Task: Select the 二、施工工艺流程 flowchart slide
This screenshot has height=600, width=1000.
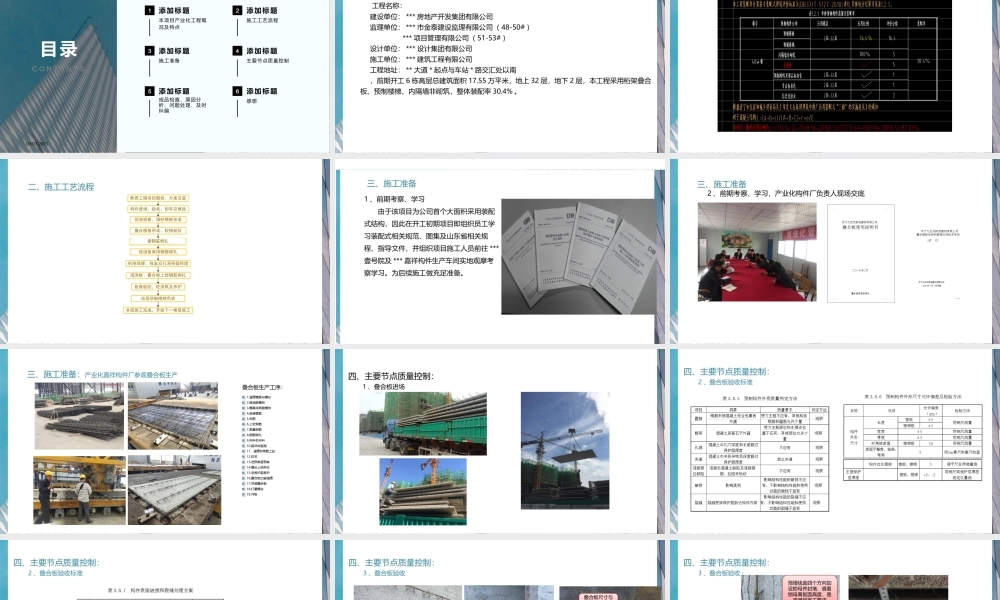Action: (x=165, y=251)
